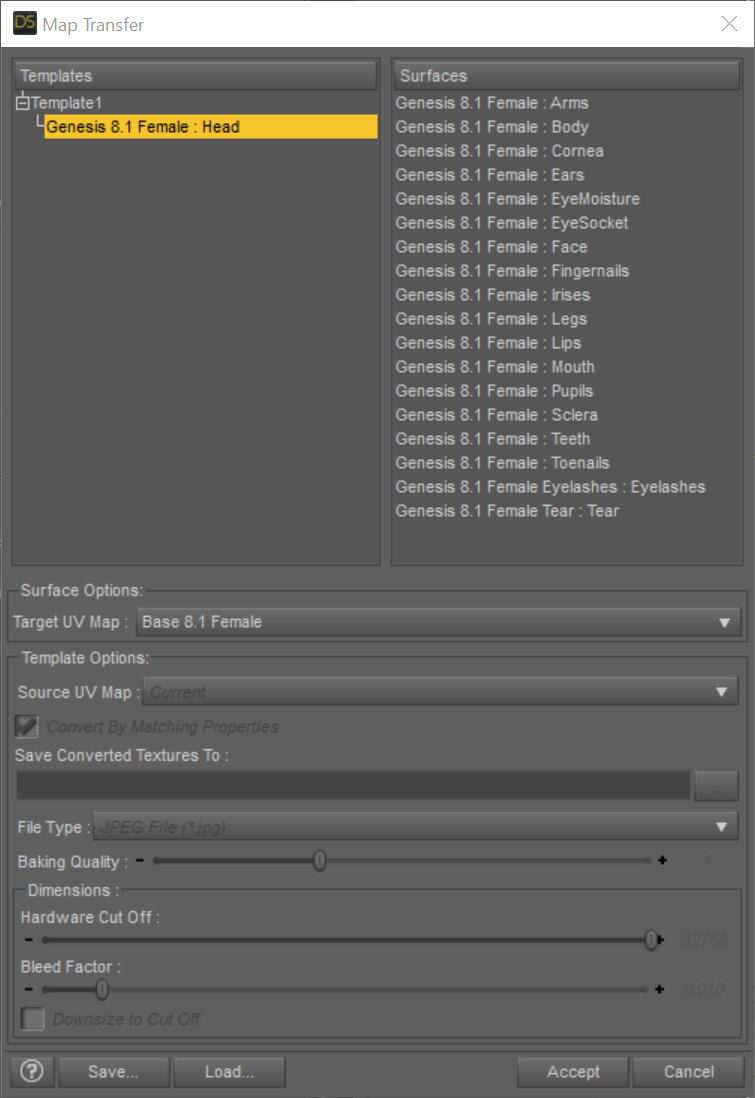Select Genesis 8.1 Female : Face surface
The image size is (755, 1098).
click(x=491, y=246)
